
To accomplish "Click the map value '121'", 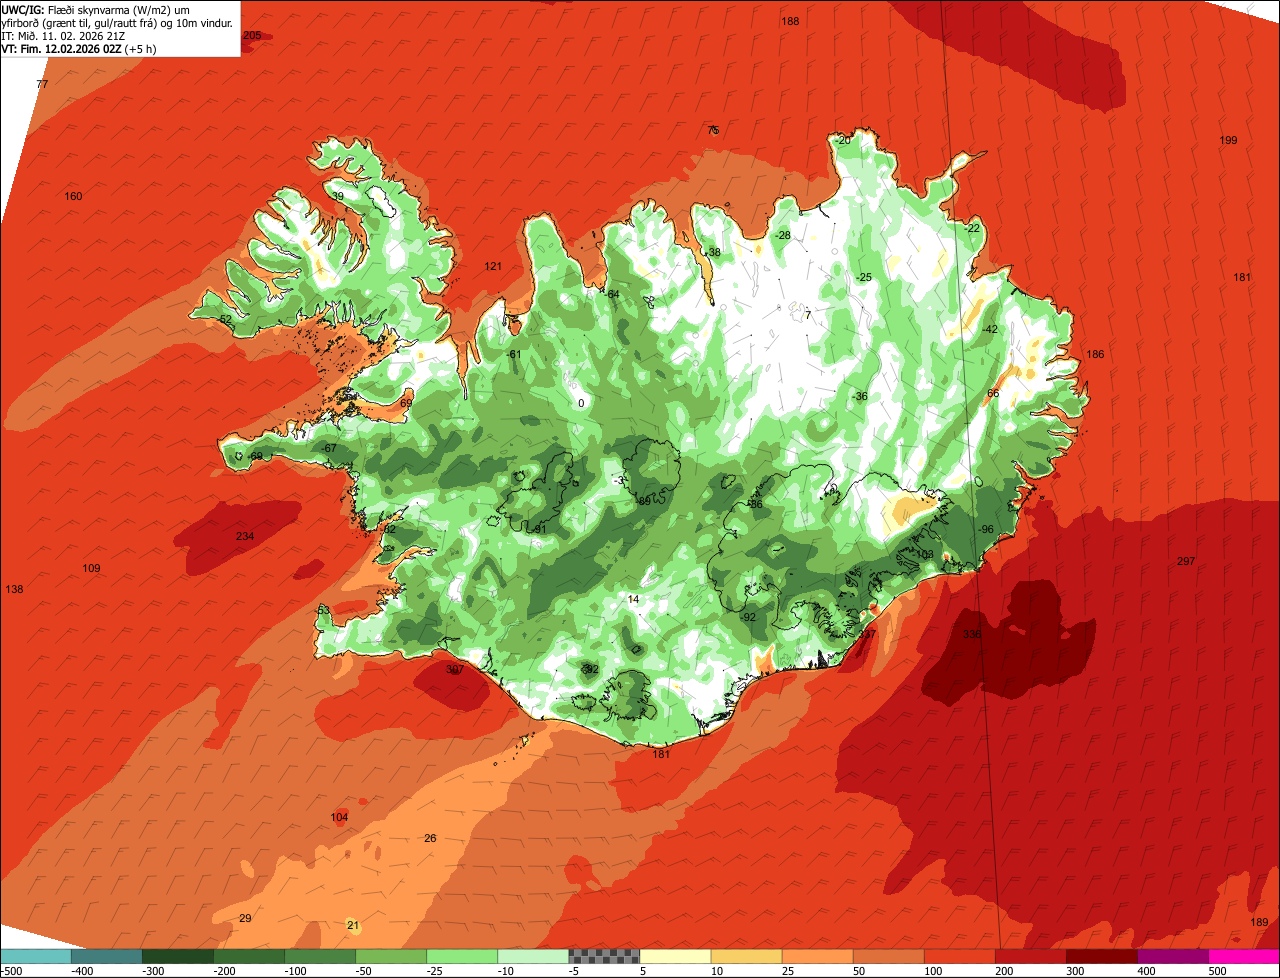I will [492, 266].
